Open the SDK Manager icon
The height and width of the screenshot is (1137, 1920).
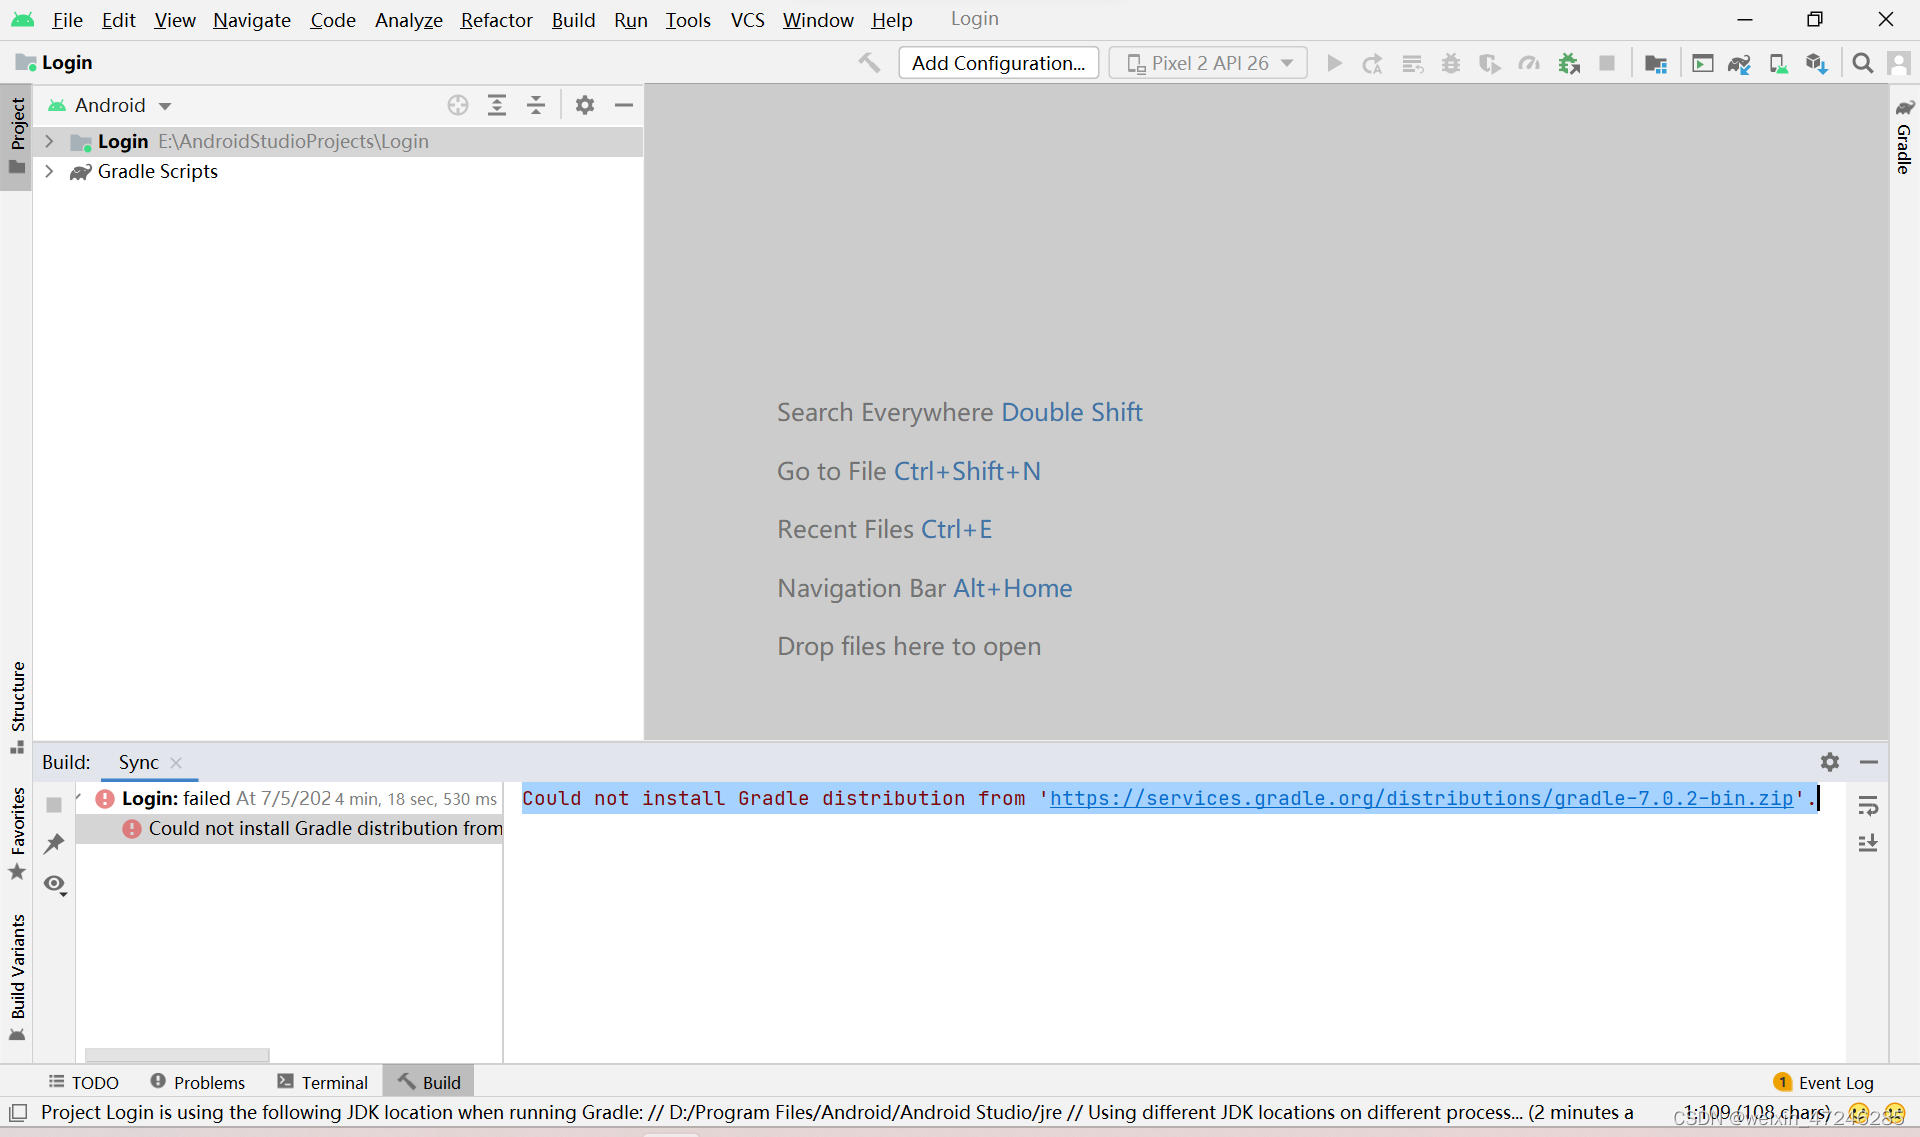[1817, 63]
